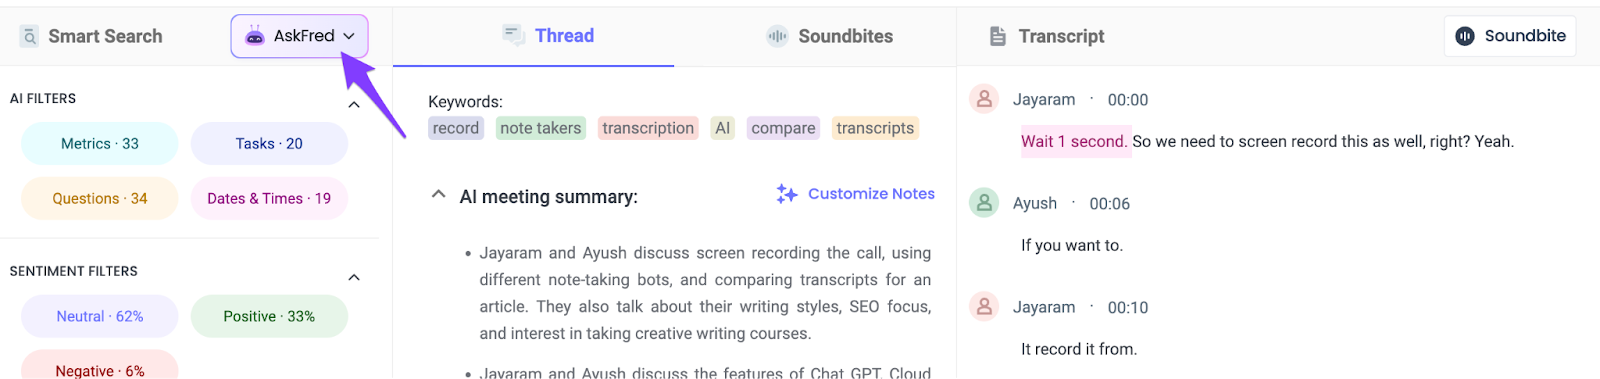
Task: Click the Soundbites waveform icon
Action: (777, 36)
